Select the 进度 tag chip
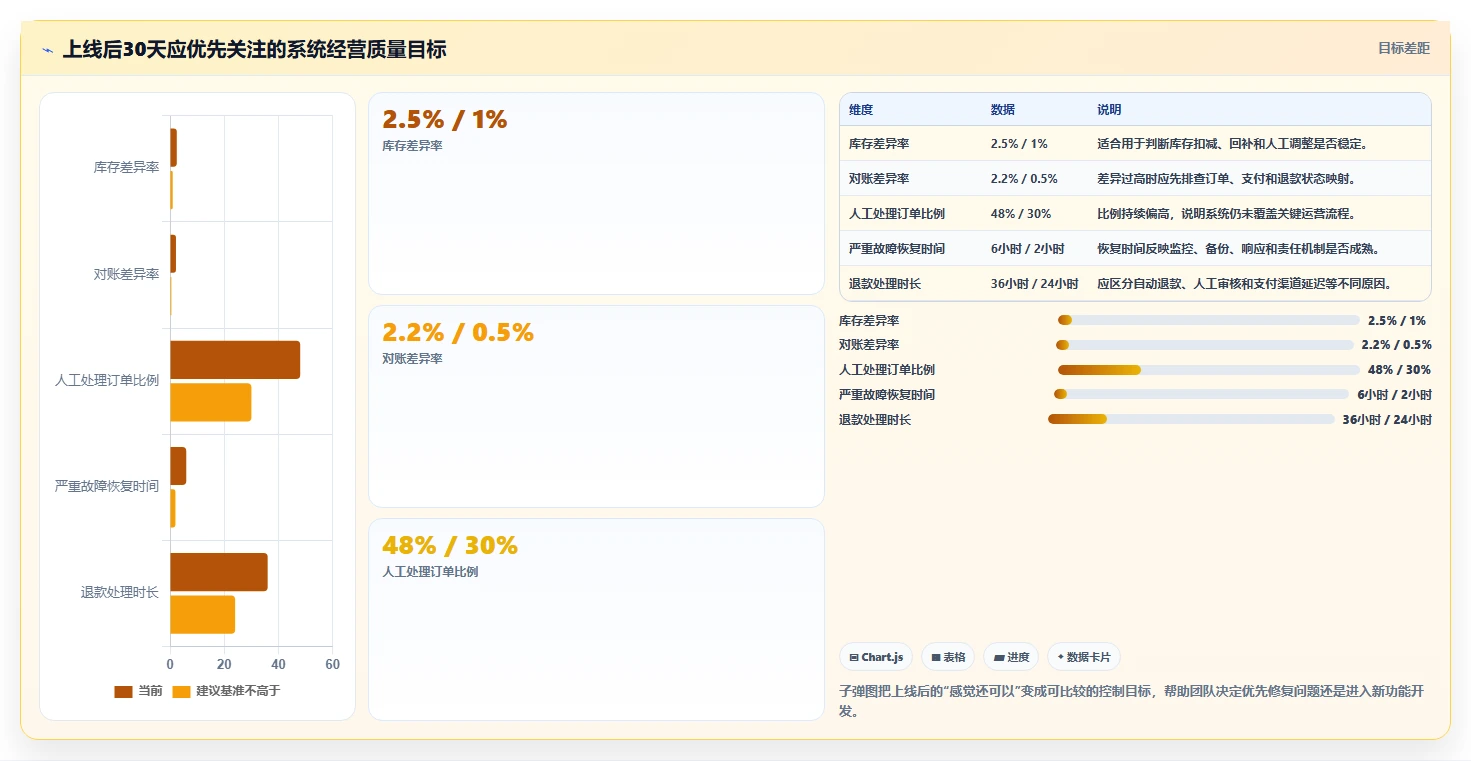This screenshot has width=1471, height=761. click(x=1011, y=657)
